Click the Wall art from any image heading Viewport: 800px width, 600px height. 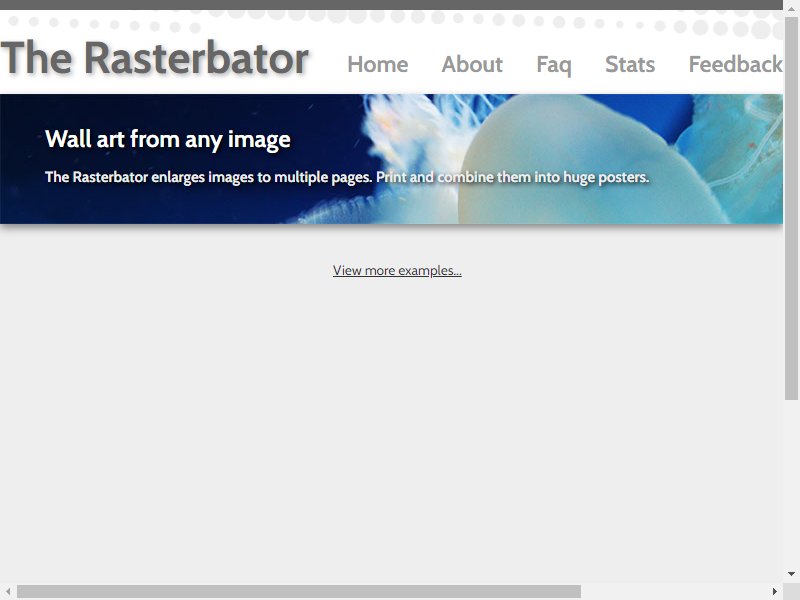tap(168, 139)
